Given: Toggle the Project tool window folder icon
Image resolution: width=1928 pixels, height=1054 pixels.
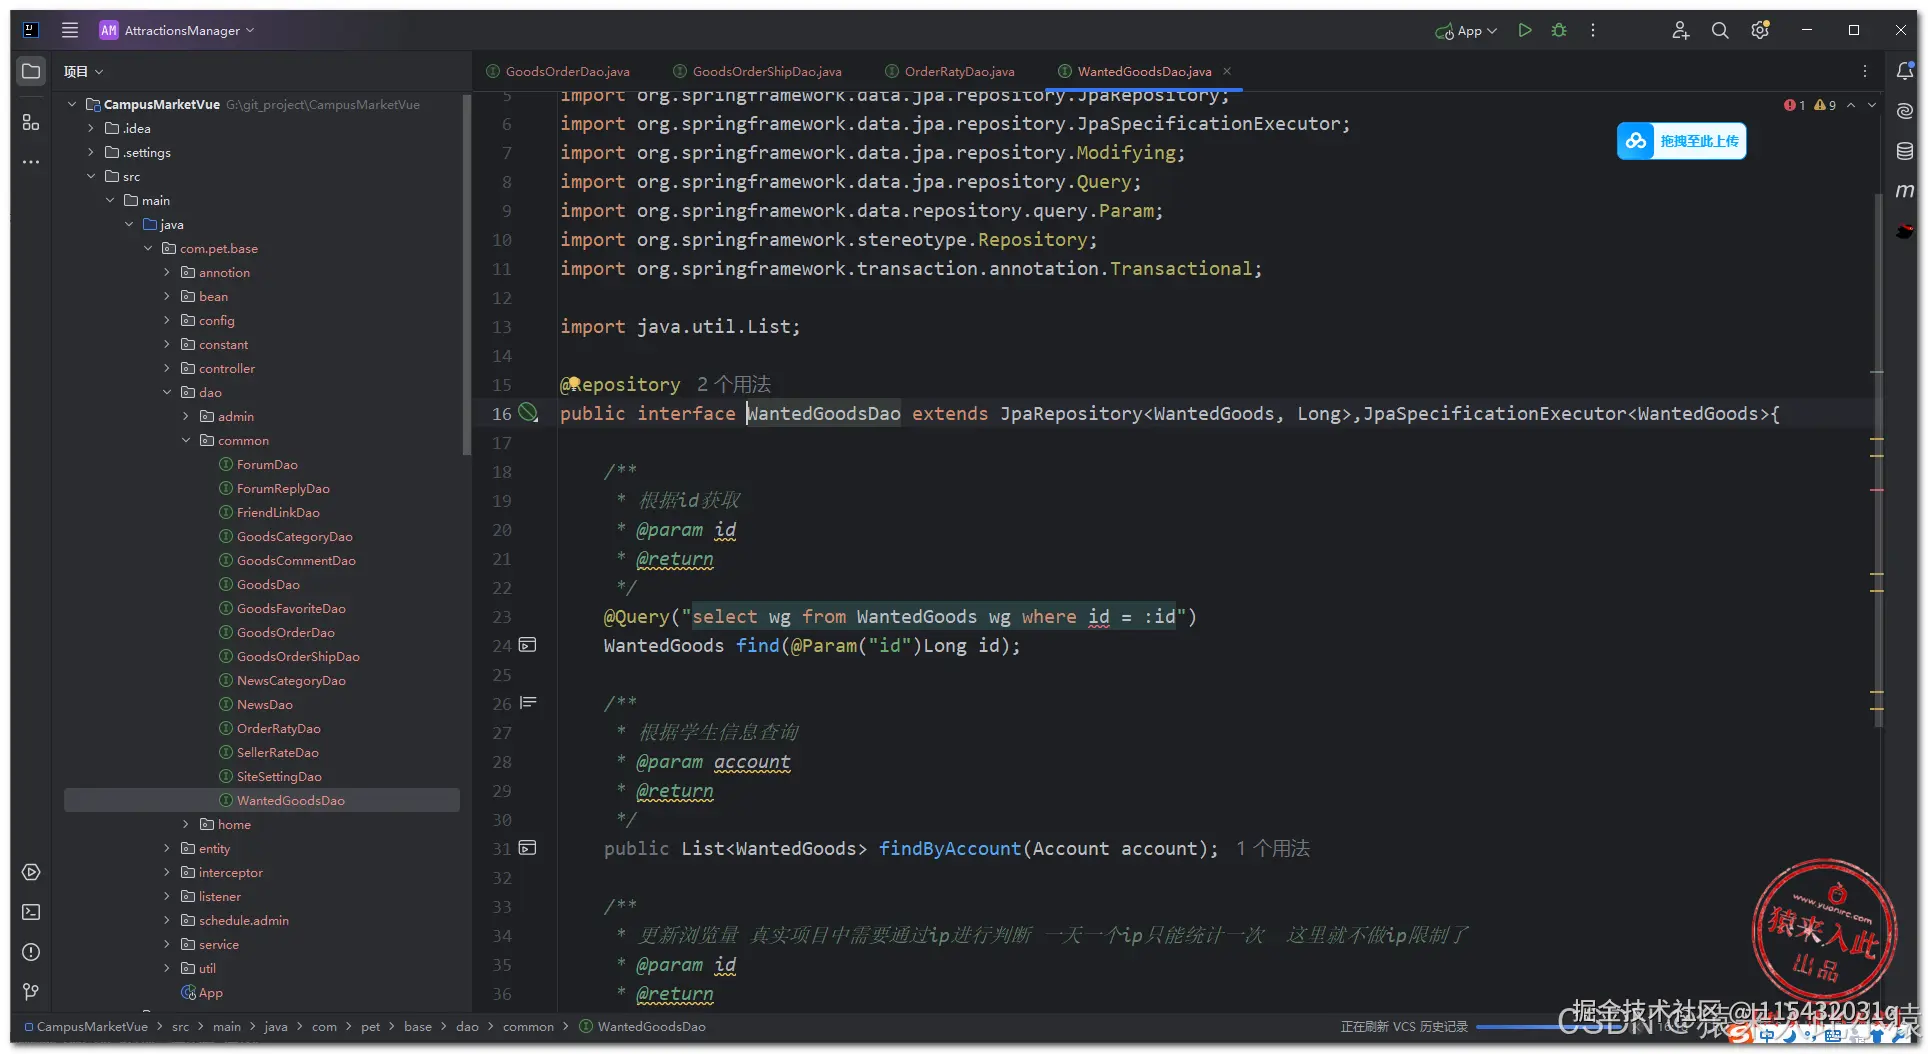Looking at the screenshot, I should coord(31,71).
